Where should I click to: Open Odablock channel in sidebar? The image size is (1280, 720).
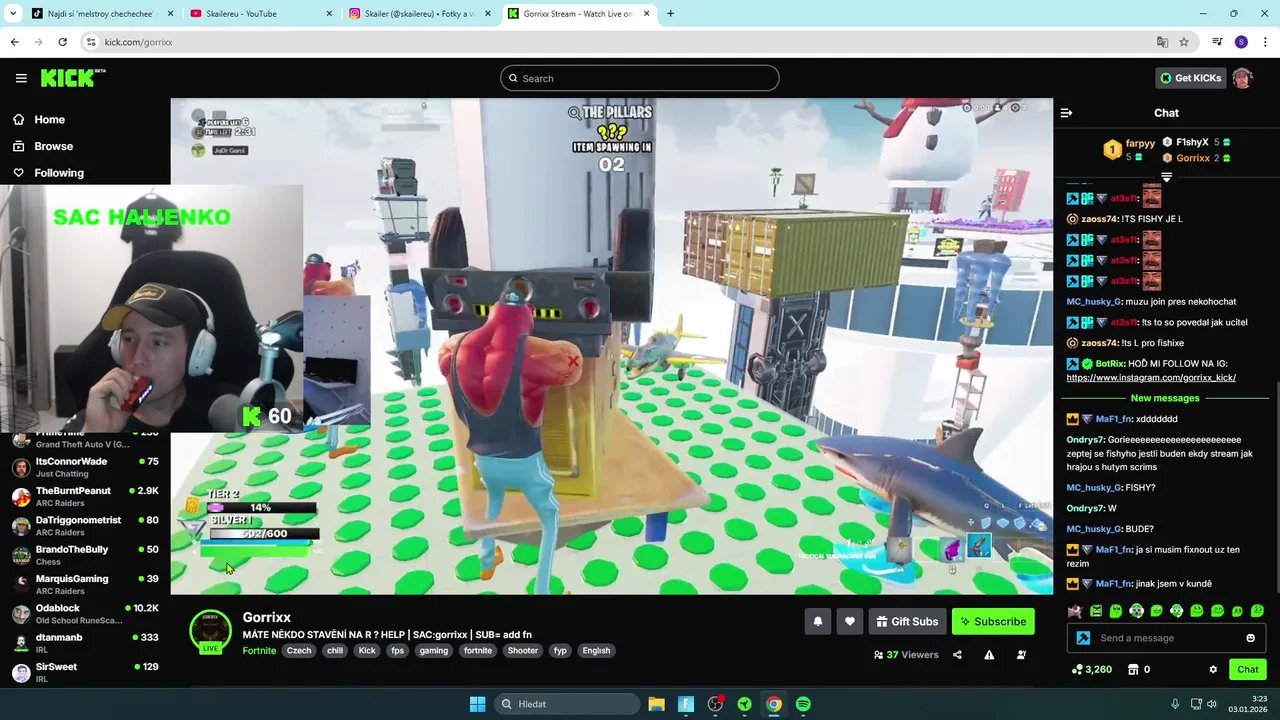[86, 613]
